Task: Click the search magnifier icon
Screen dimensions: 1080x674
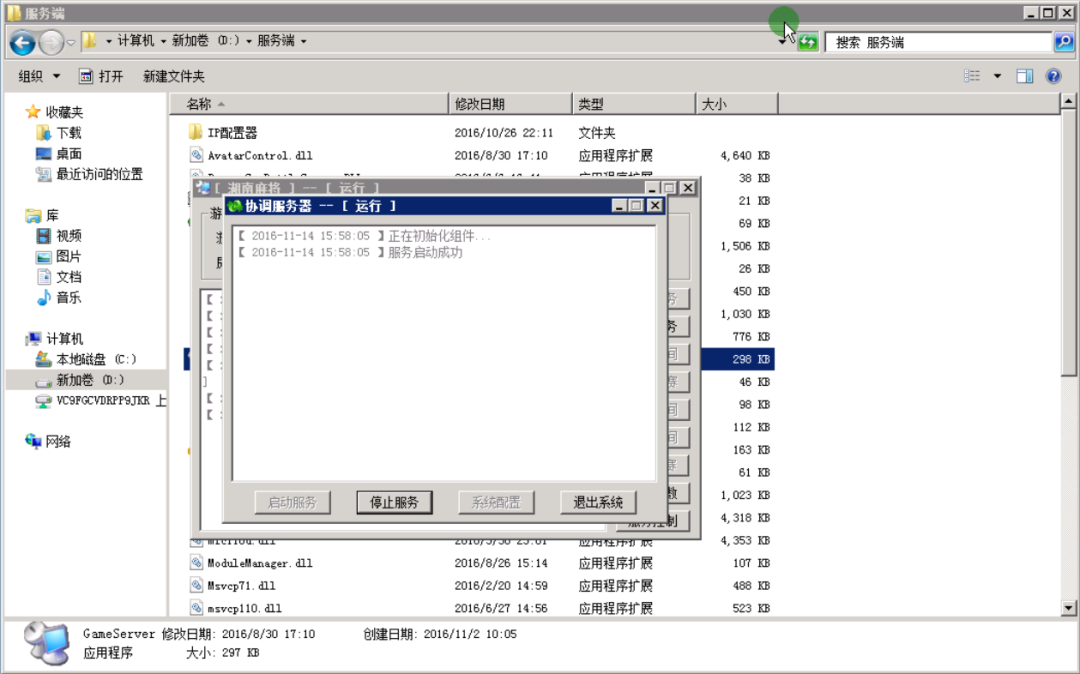Action: tap(1063, 42)
